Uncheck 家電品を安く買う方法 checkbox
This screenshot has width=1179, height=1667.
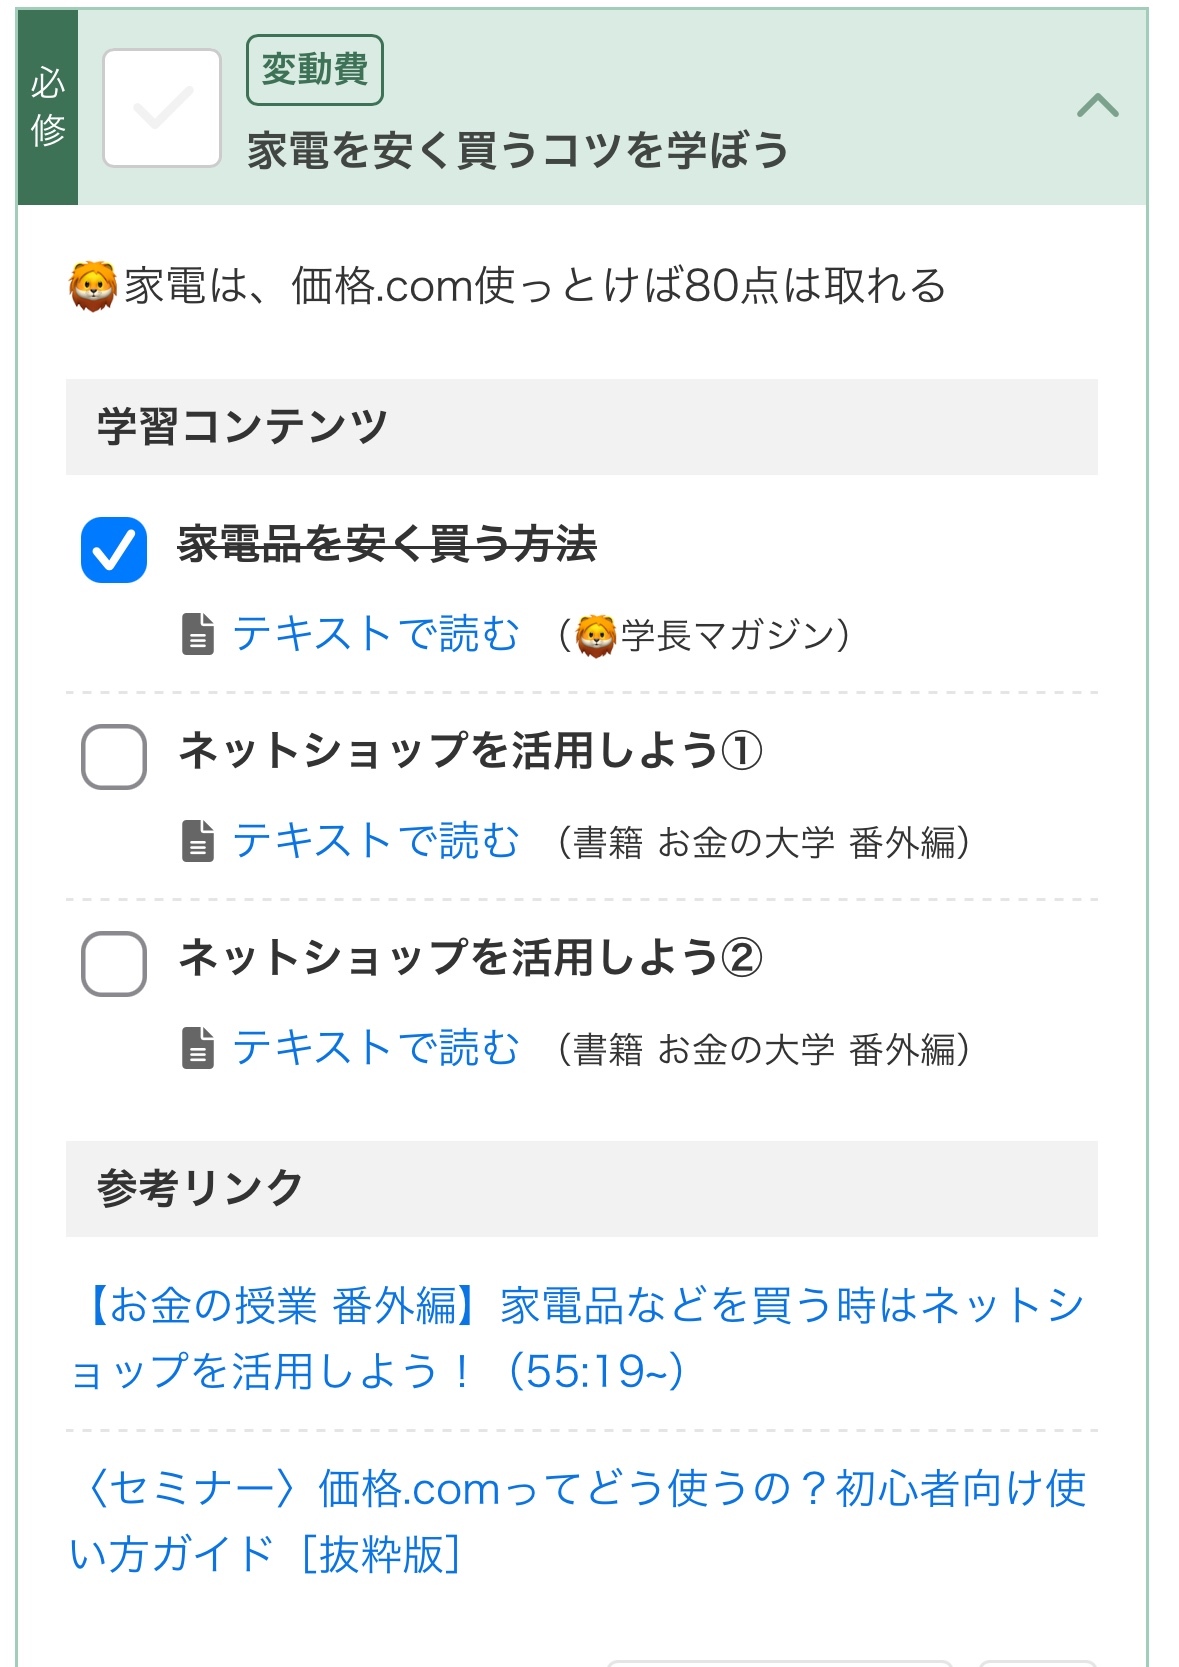pos(114,550)
